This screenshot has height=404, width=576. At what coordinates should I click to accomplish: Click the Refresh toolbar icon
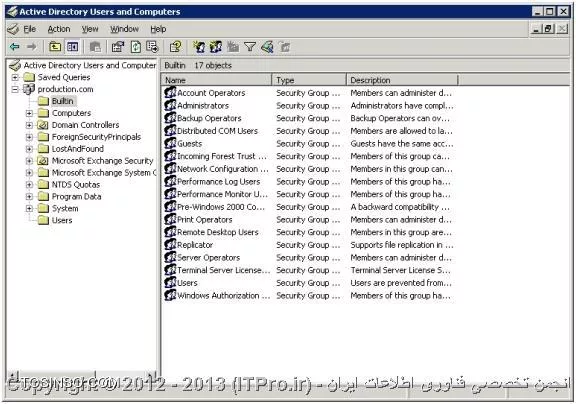tap(136, 47)
